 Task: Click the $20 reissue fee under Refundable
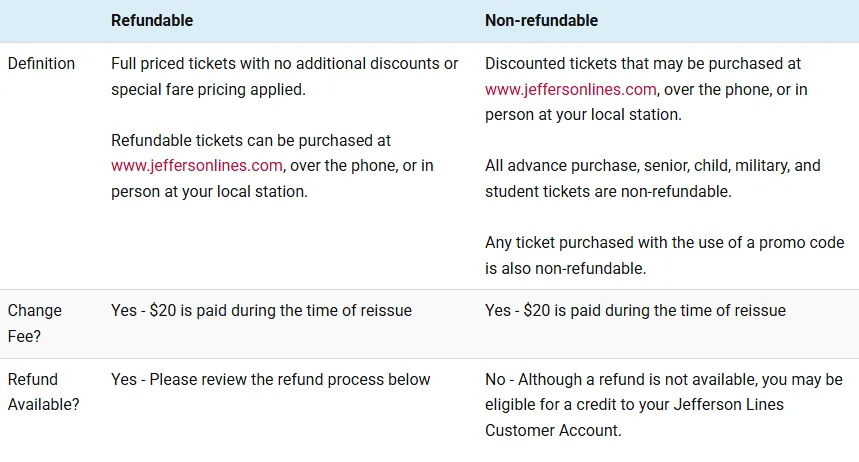click(261, 311)
